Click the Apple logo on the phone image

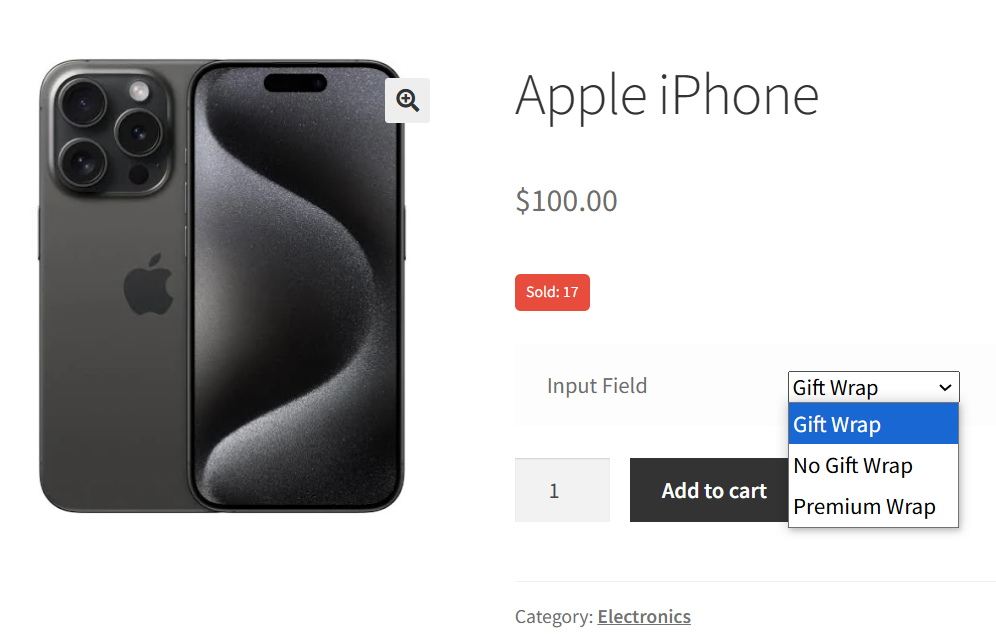coord(148,290)
